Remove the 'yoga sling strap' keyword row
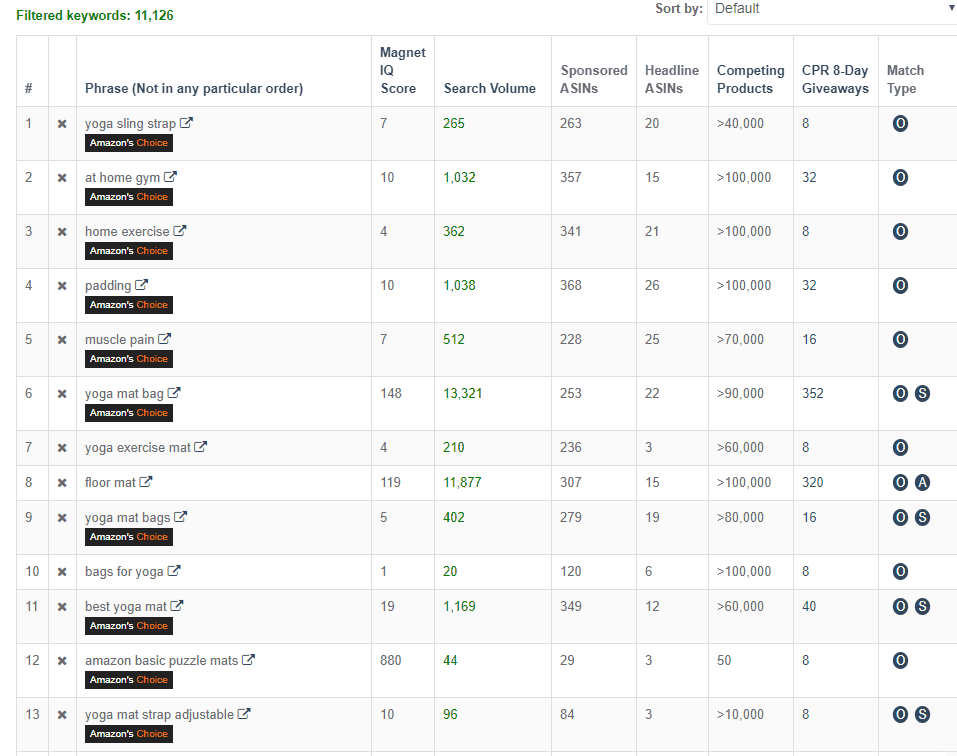Screen dimensions: 957x756 (x=62, y=124)
